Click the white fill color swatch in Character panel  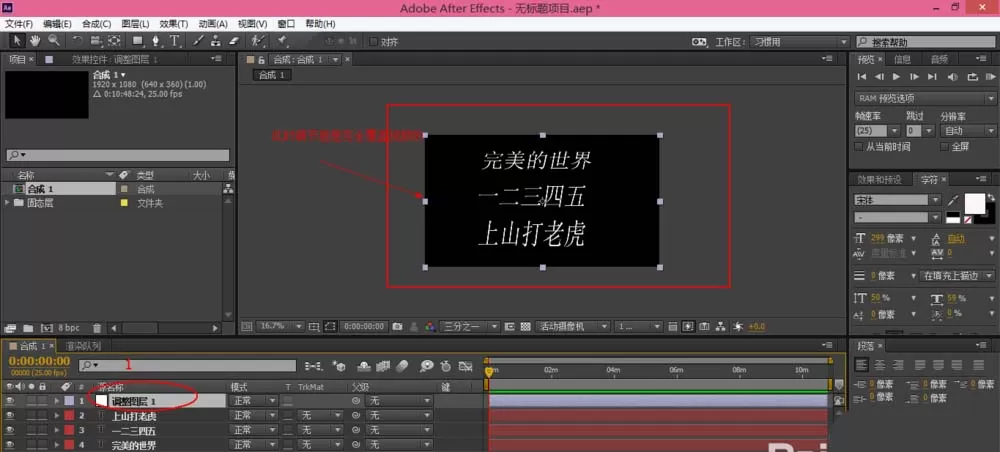[974, 203]
